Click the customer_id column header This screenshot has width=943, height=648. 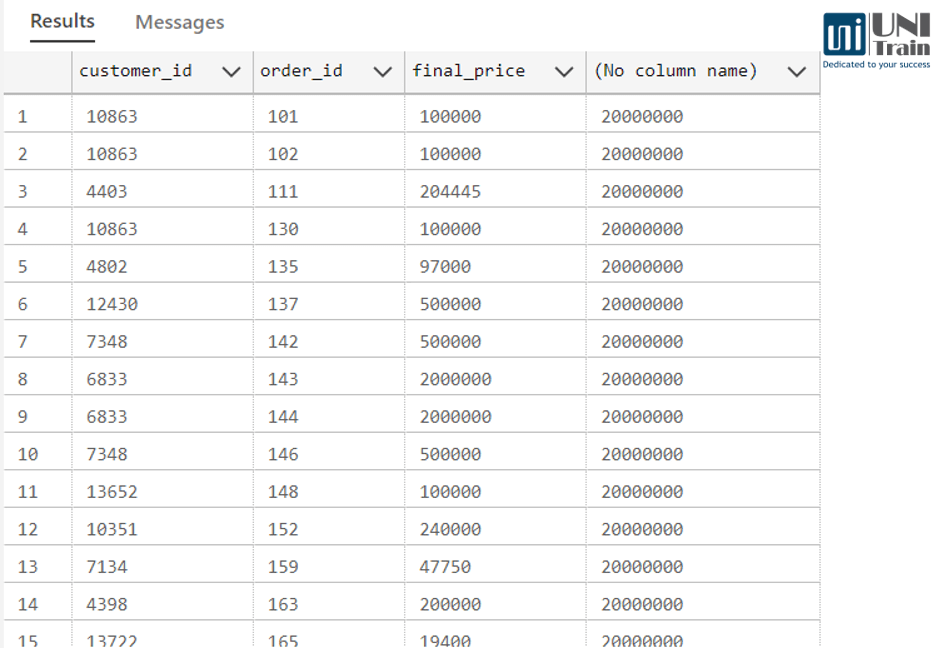coord(162,72)
